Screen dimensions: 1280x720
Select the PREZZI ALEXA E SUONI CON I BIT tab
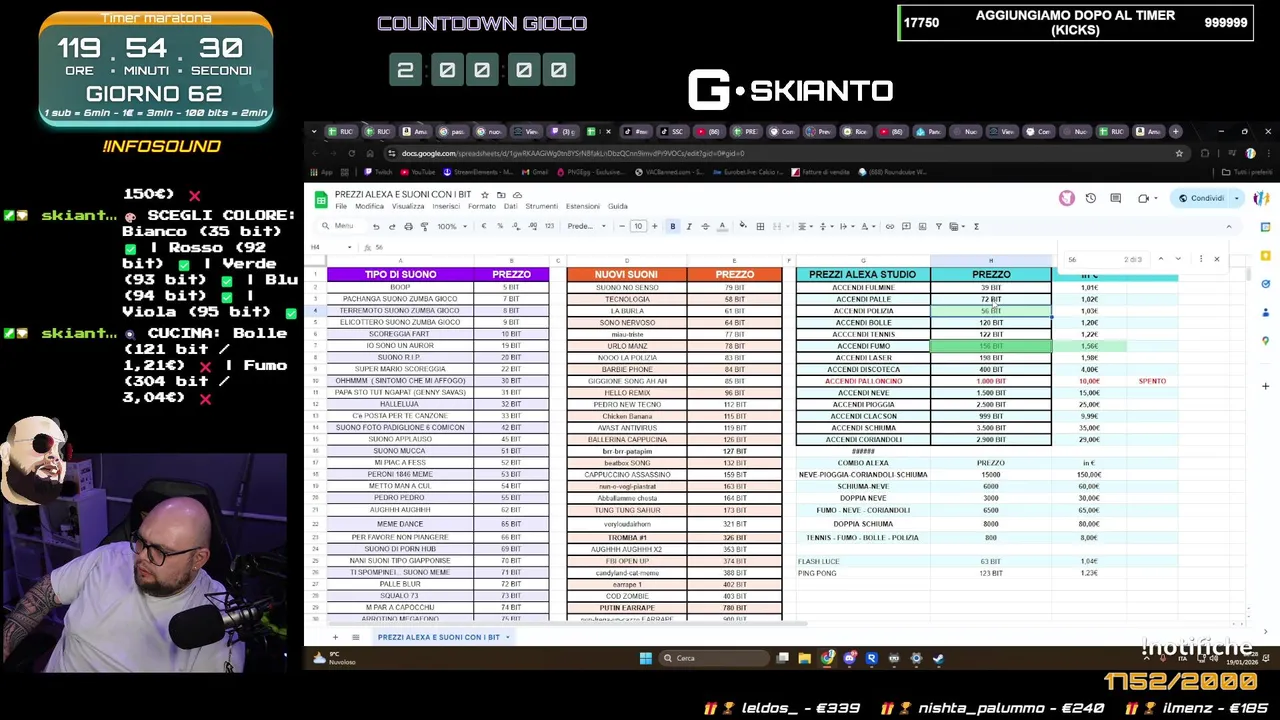pyautogui.click(x=444, y=637)
